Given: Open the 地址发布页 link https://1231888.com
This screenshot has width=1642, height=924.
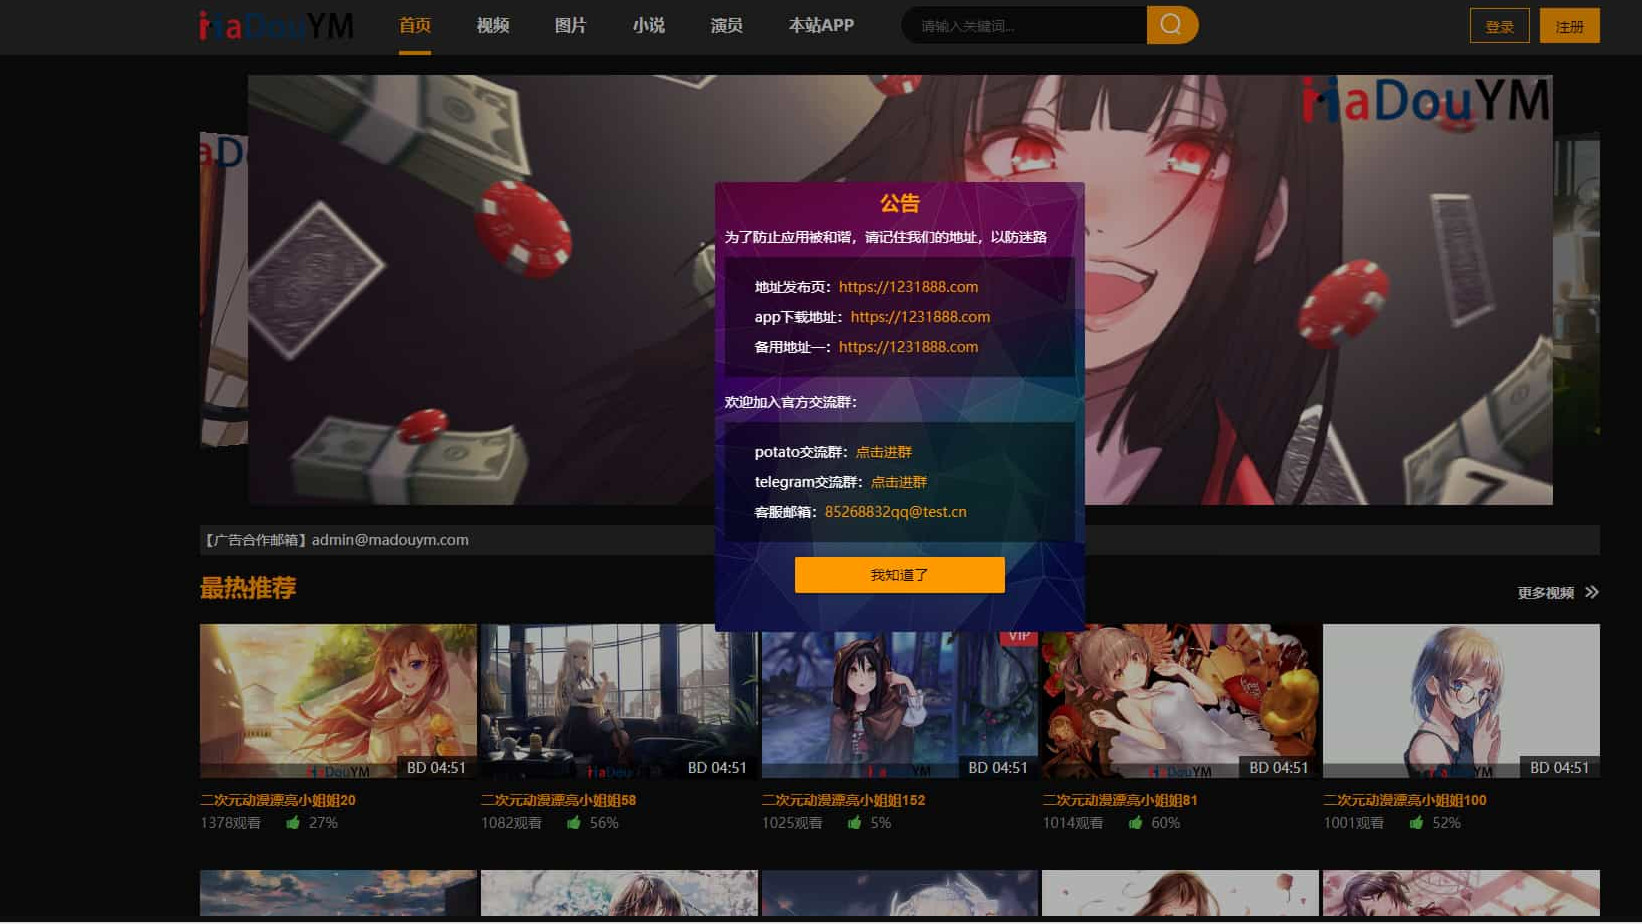Looking at the screenshot, I should (908, 287).
